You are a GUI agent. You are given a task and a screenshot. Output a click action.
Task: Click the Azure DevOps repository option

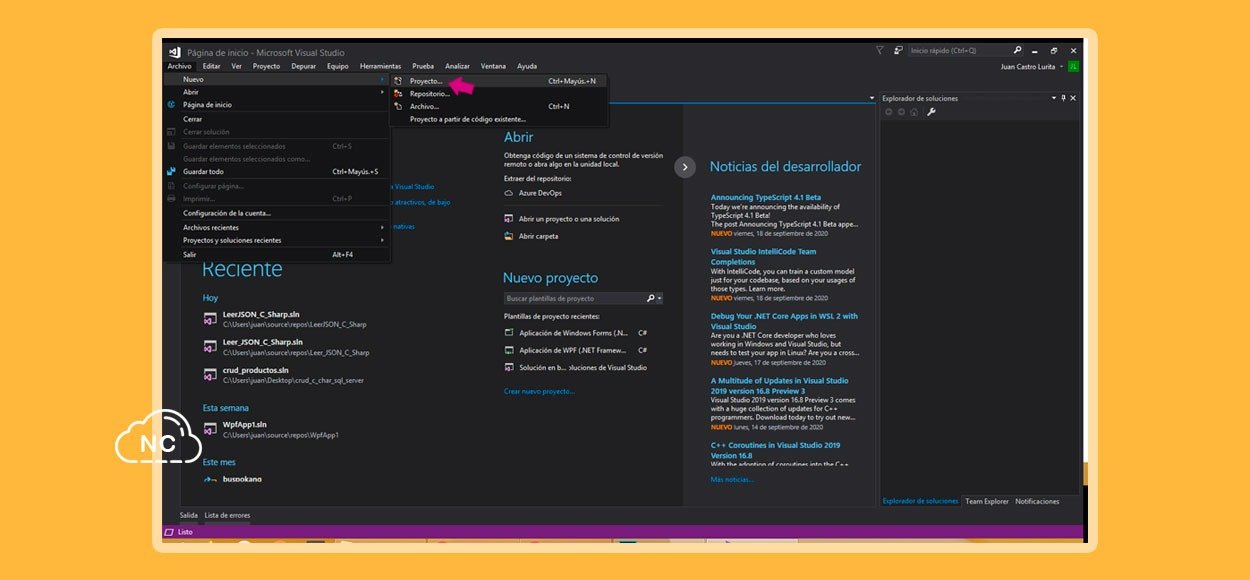(x=540, y=193)
